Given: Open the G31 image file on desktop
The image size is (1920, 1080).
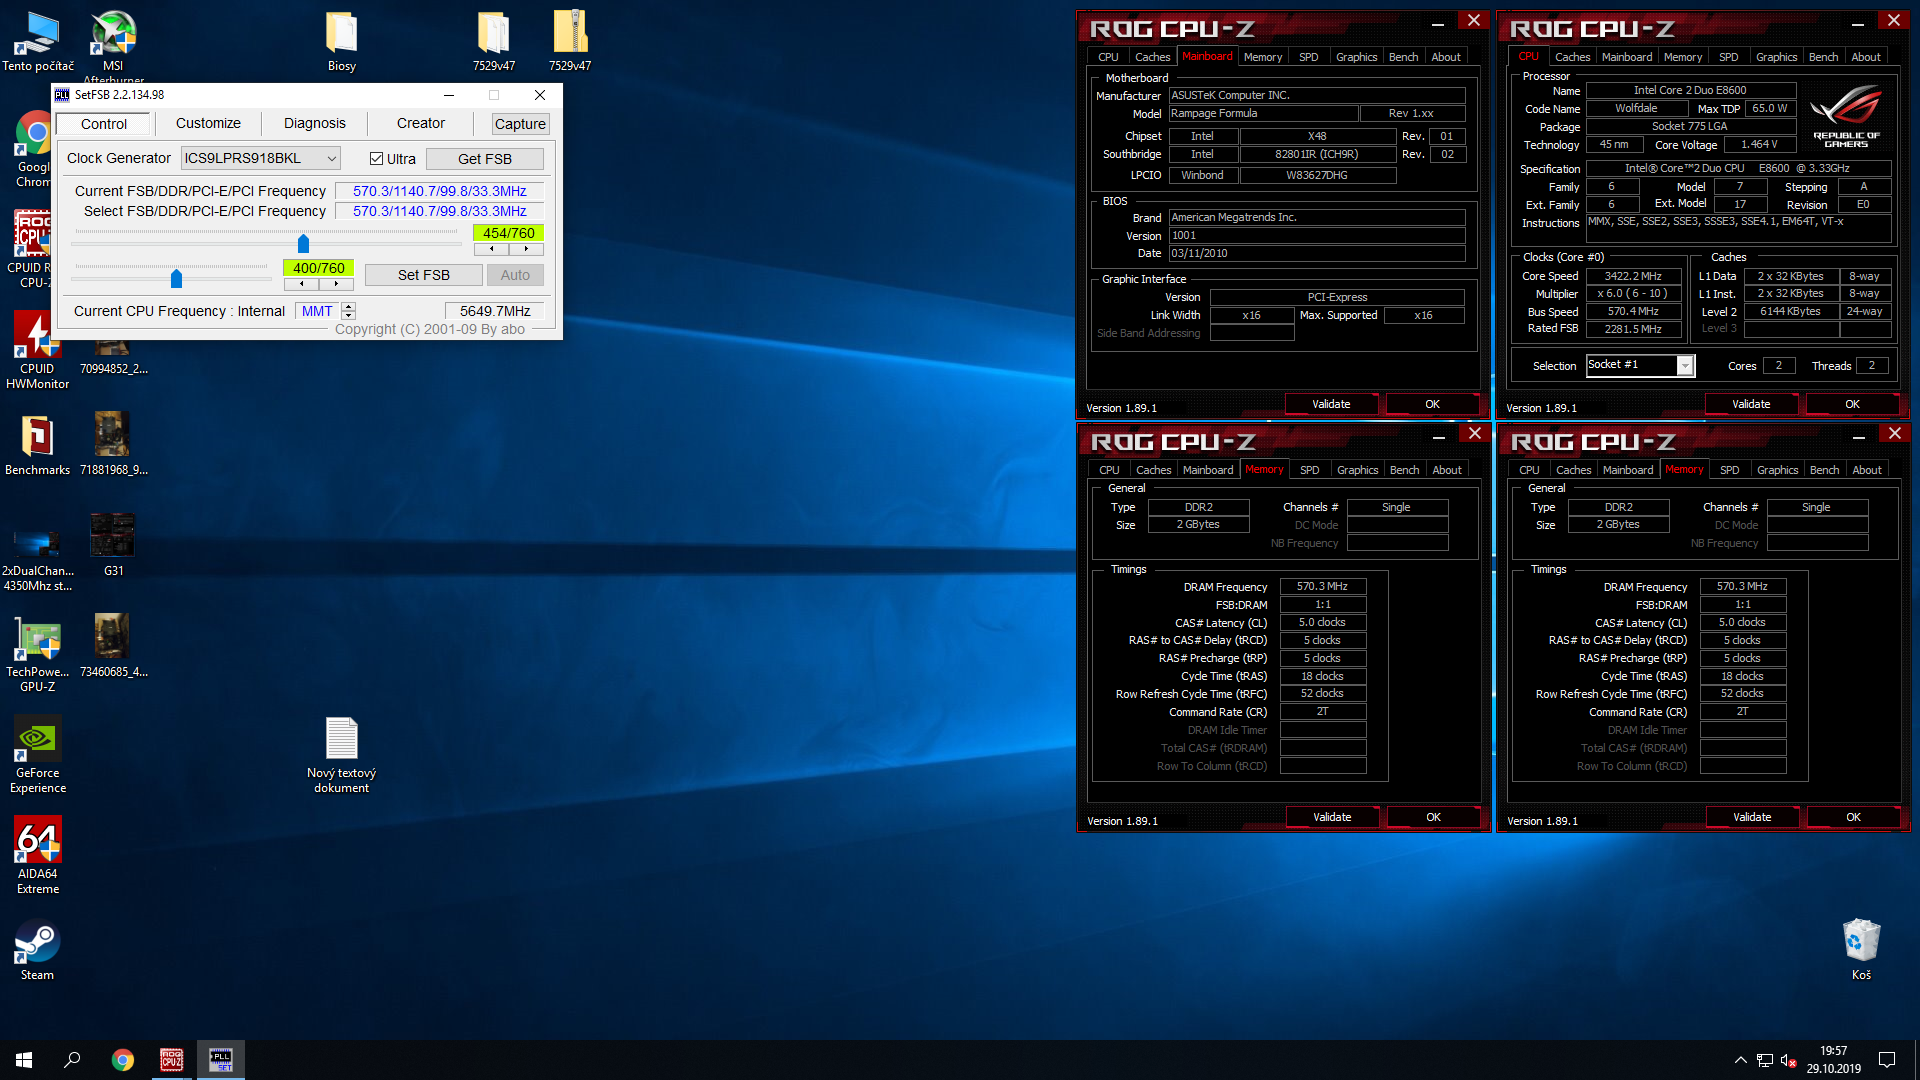Looking at the screenshot, I should (113, 545).
